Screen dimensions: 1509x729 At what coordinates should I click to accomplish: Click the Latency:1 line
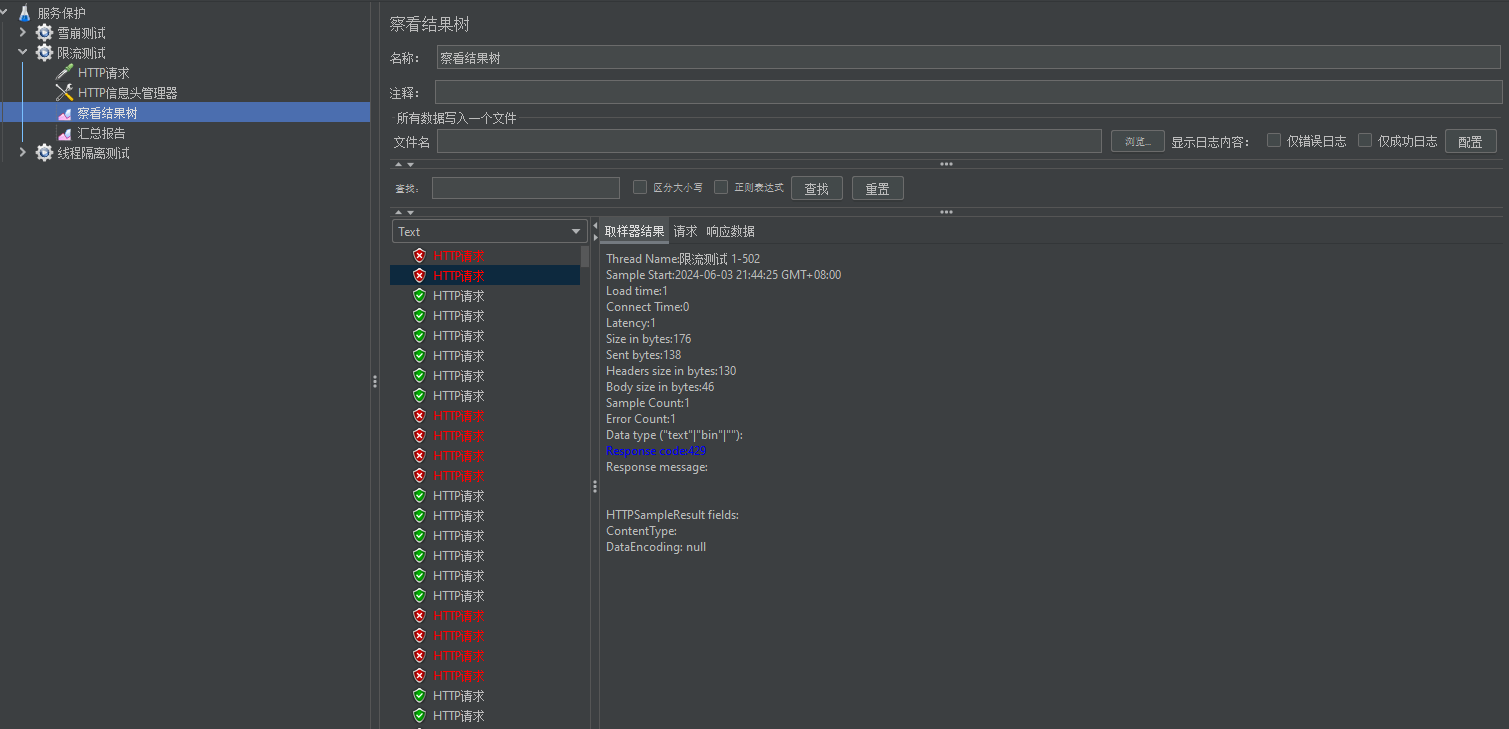pyautogui.click(x=631, y=323)
